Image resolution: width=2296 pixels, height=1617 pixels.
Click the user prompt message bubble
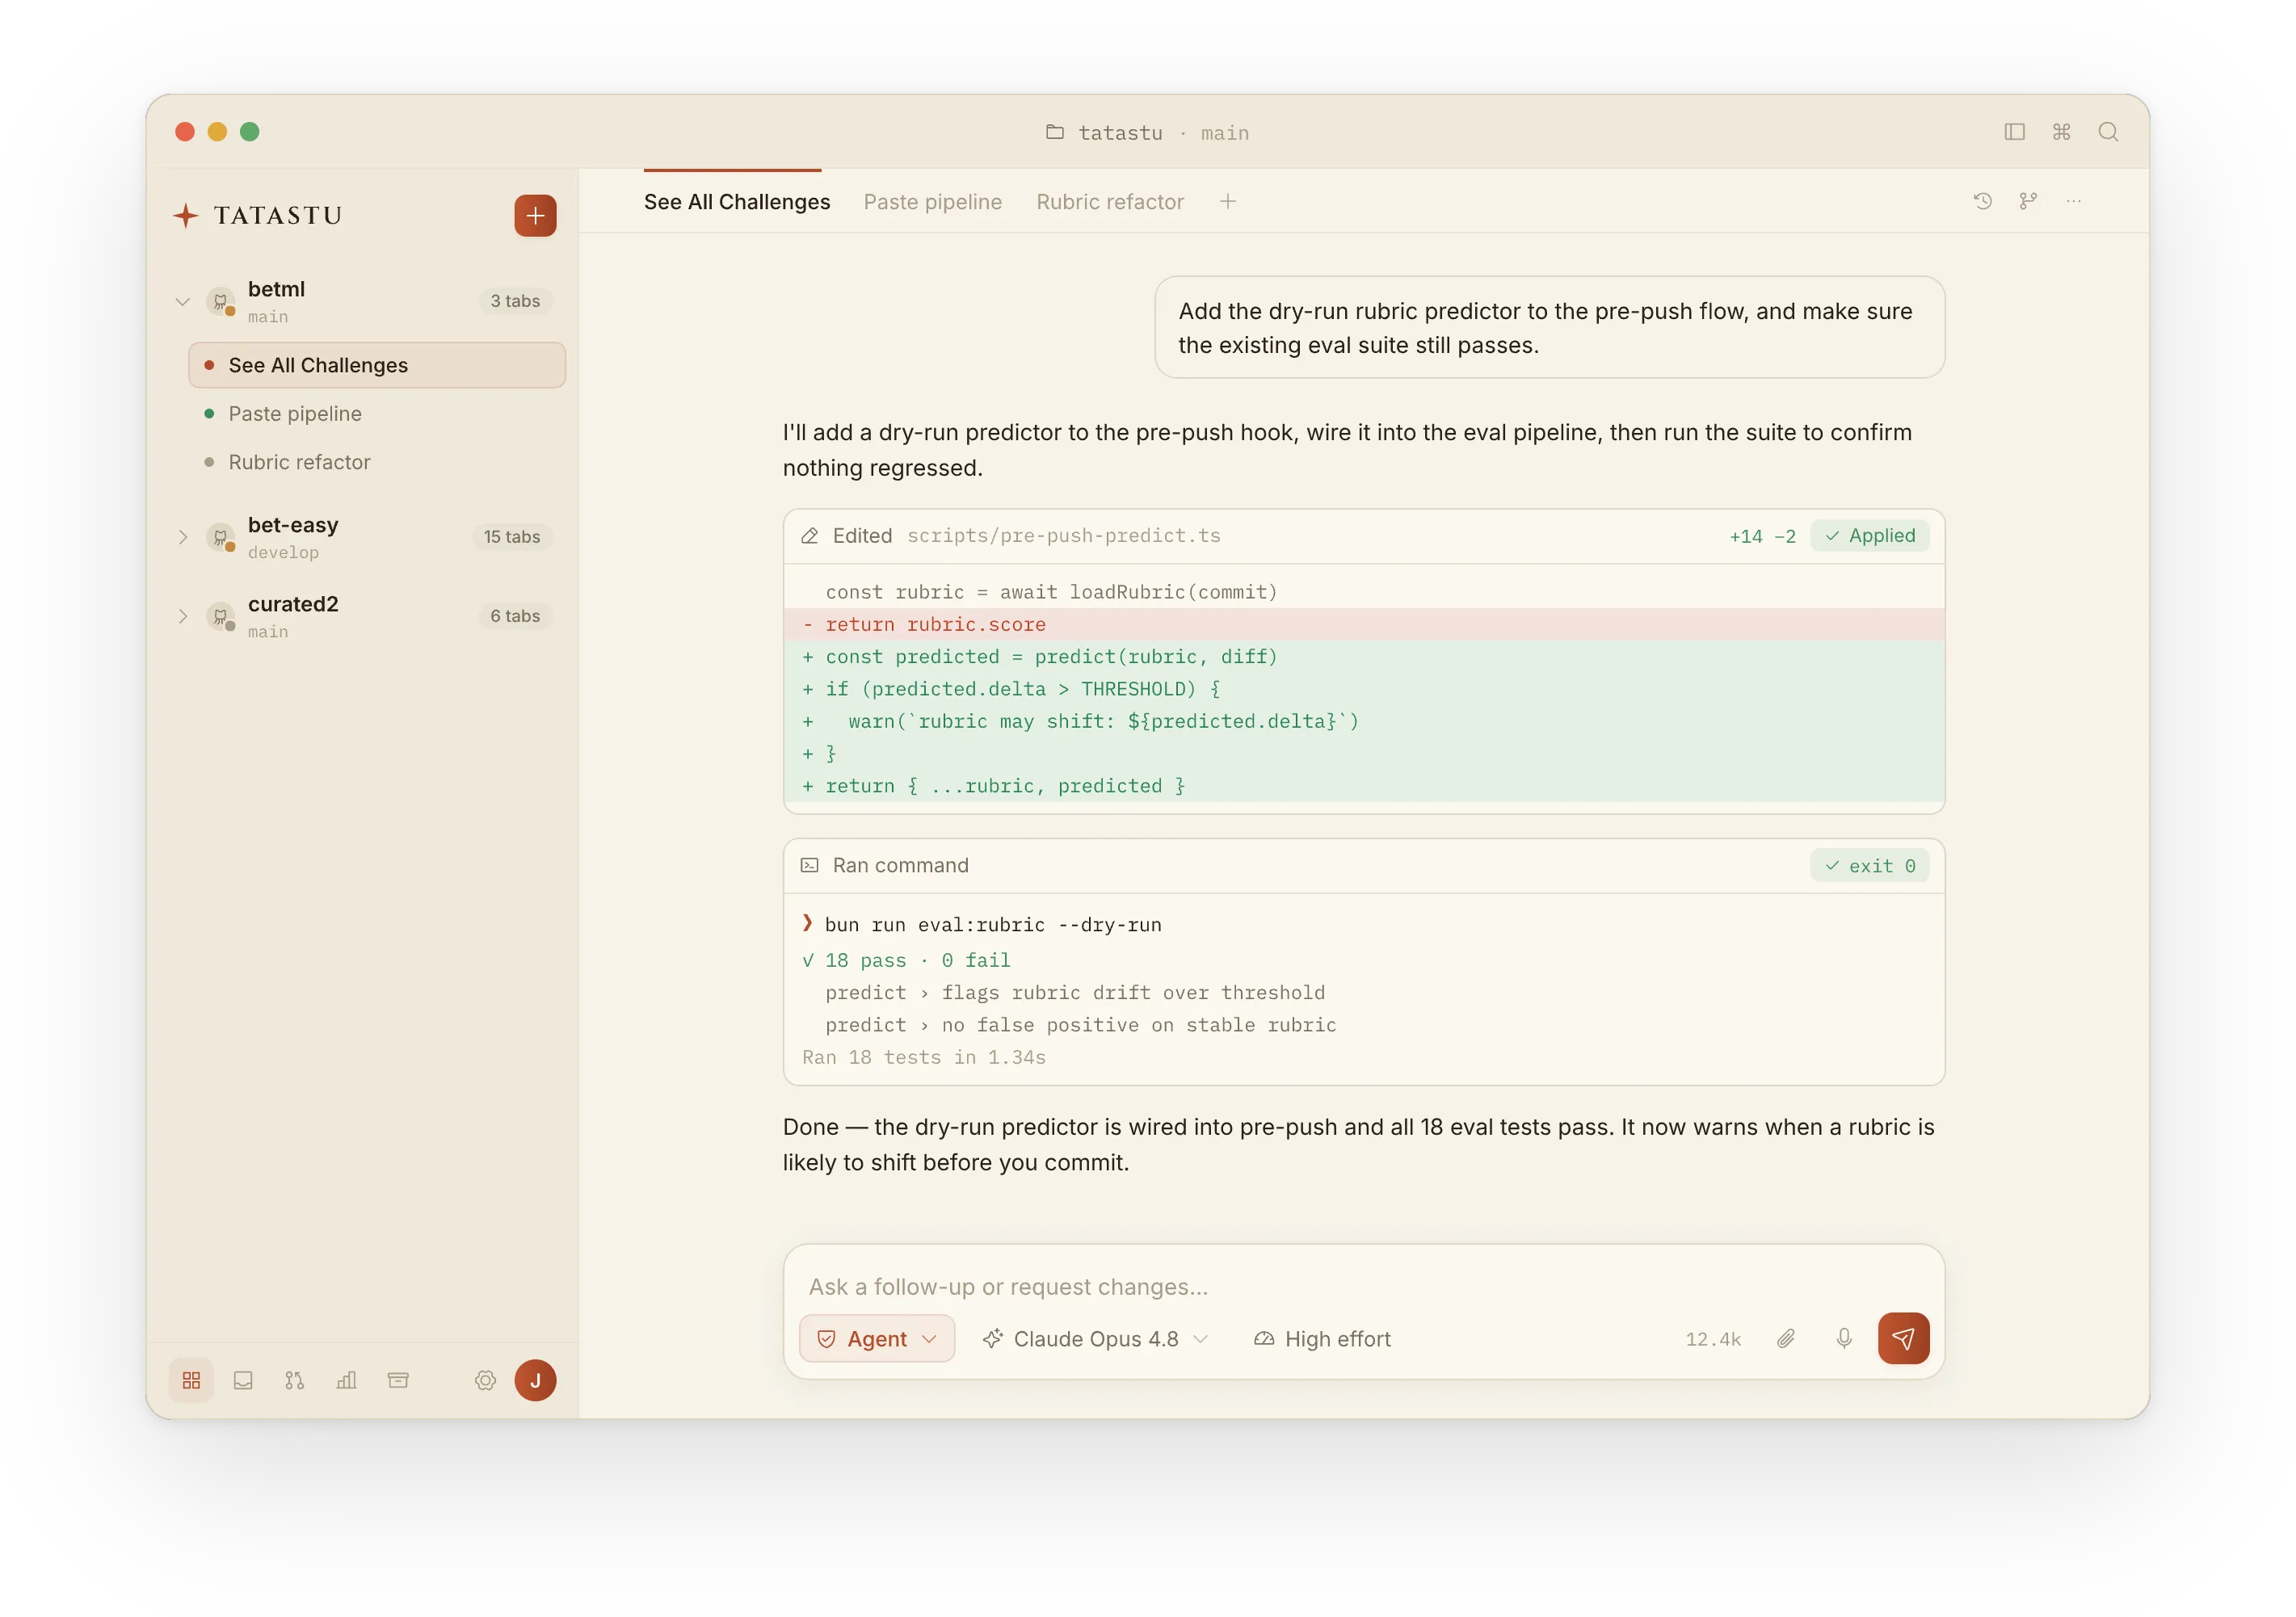[x=1549, y=328]
